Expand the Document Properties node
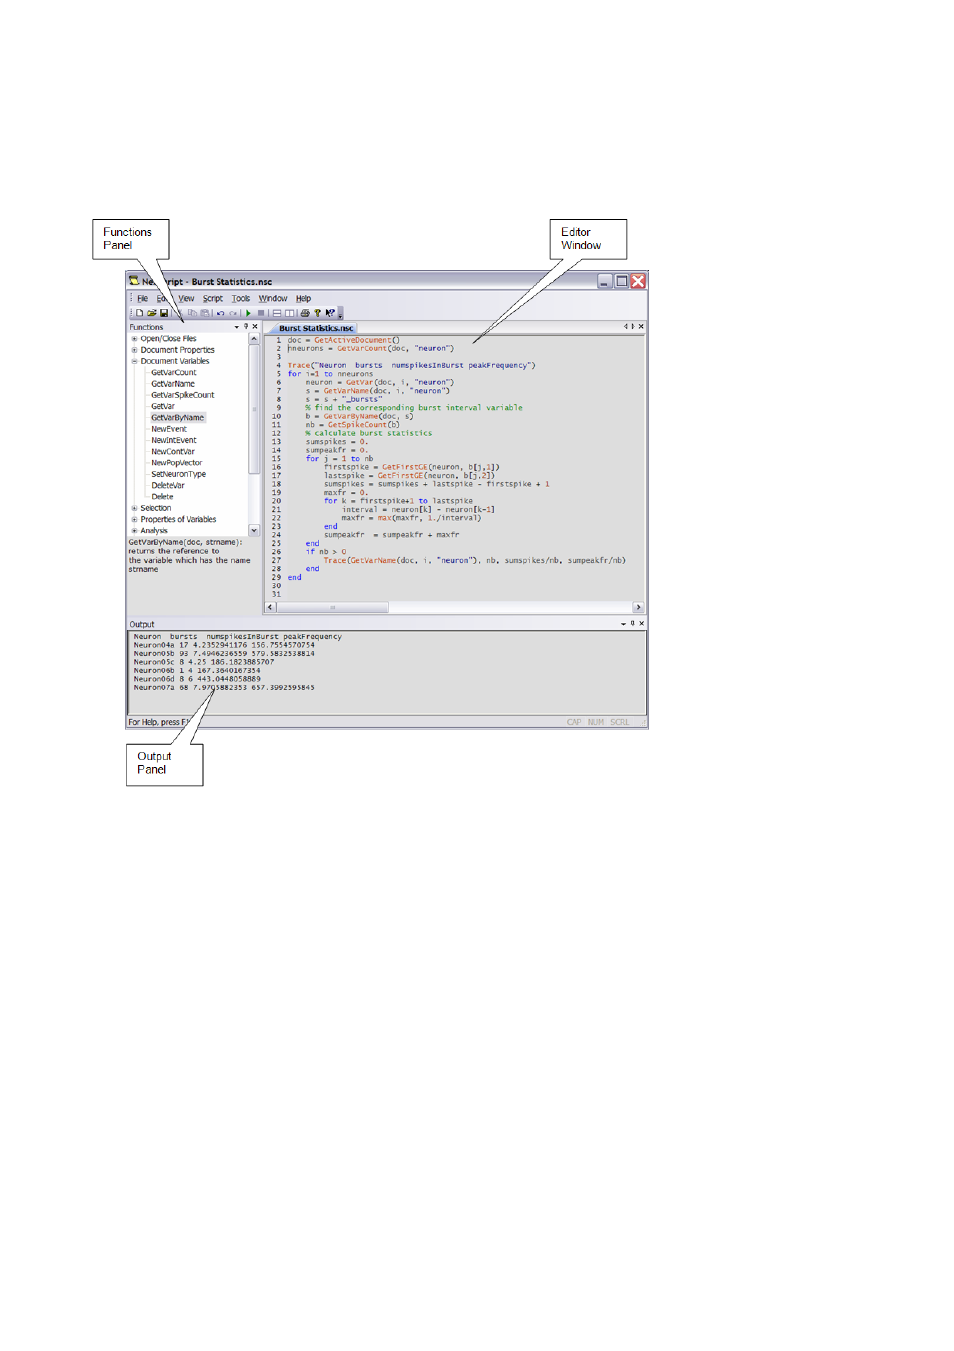This screenshot has width=954, height=1351. [x=134, y=350]
